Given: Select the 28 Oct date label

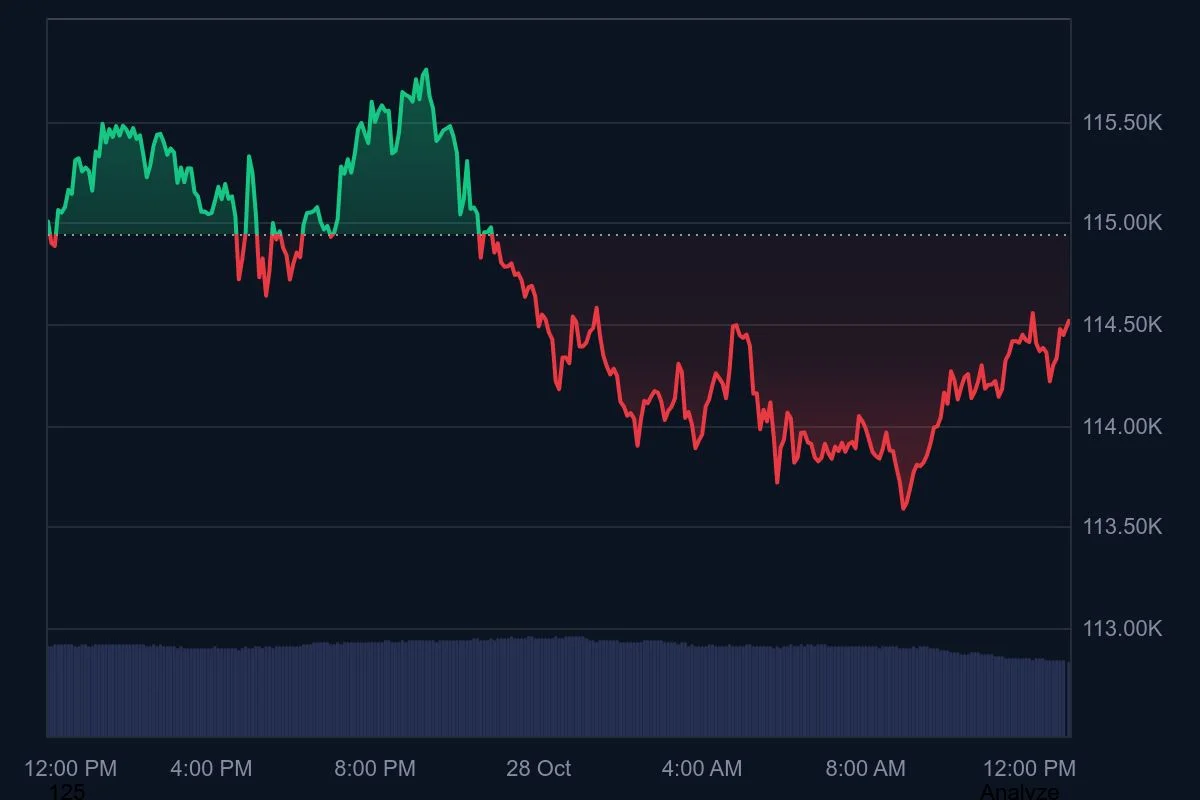Looking at the screenshot, I should pos(538,769).
